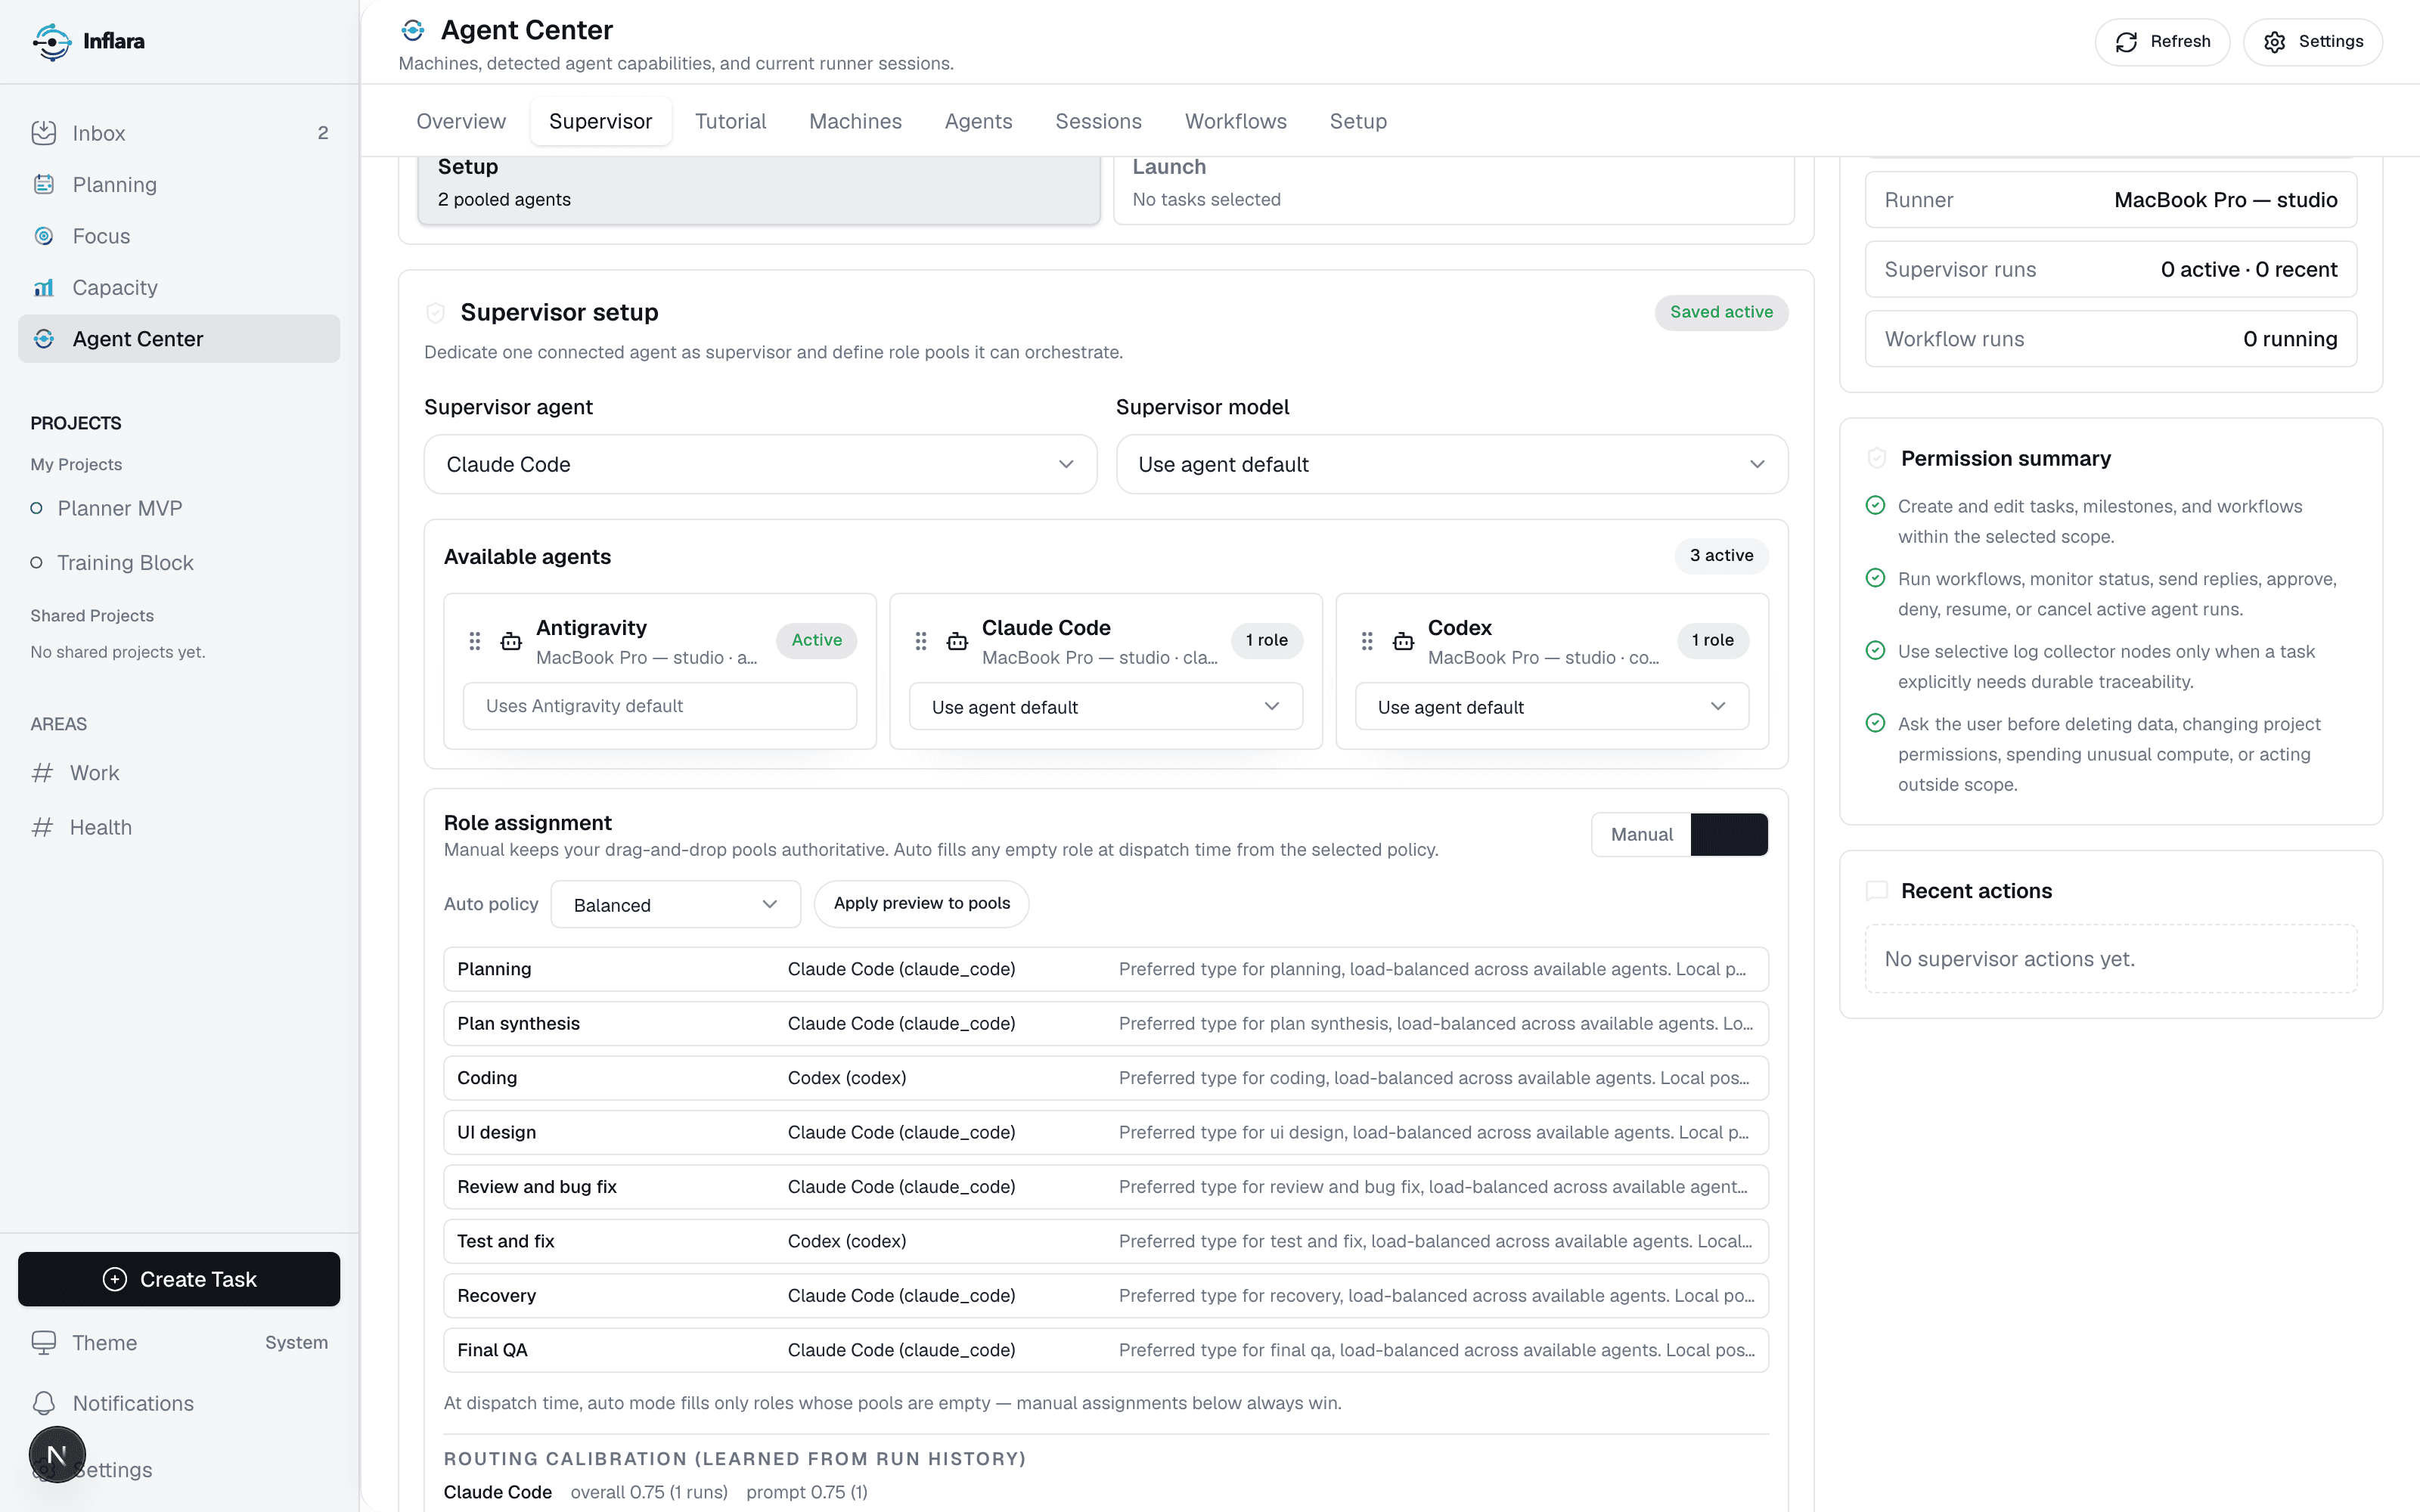Viewport: 2420px width, 1512px height.
Task: Click the Uses Antigravity default field
Action: pyautogui.click(x=660, y=706)
